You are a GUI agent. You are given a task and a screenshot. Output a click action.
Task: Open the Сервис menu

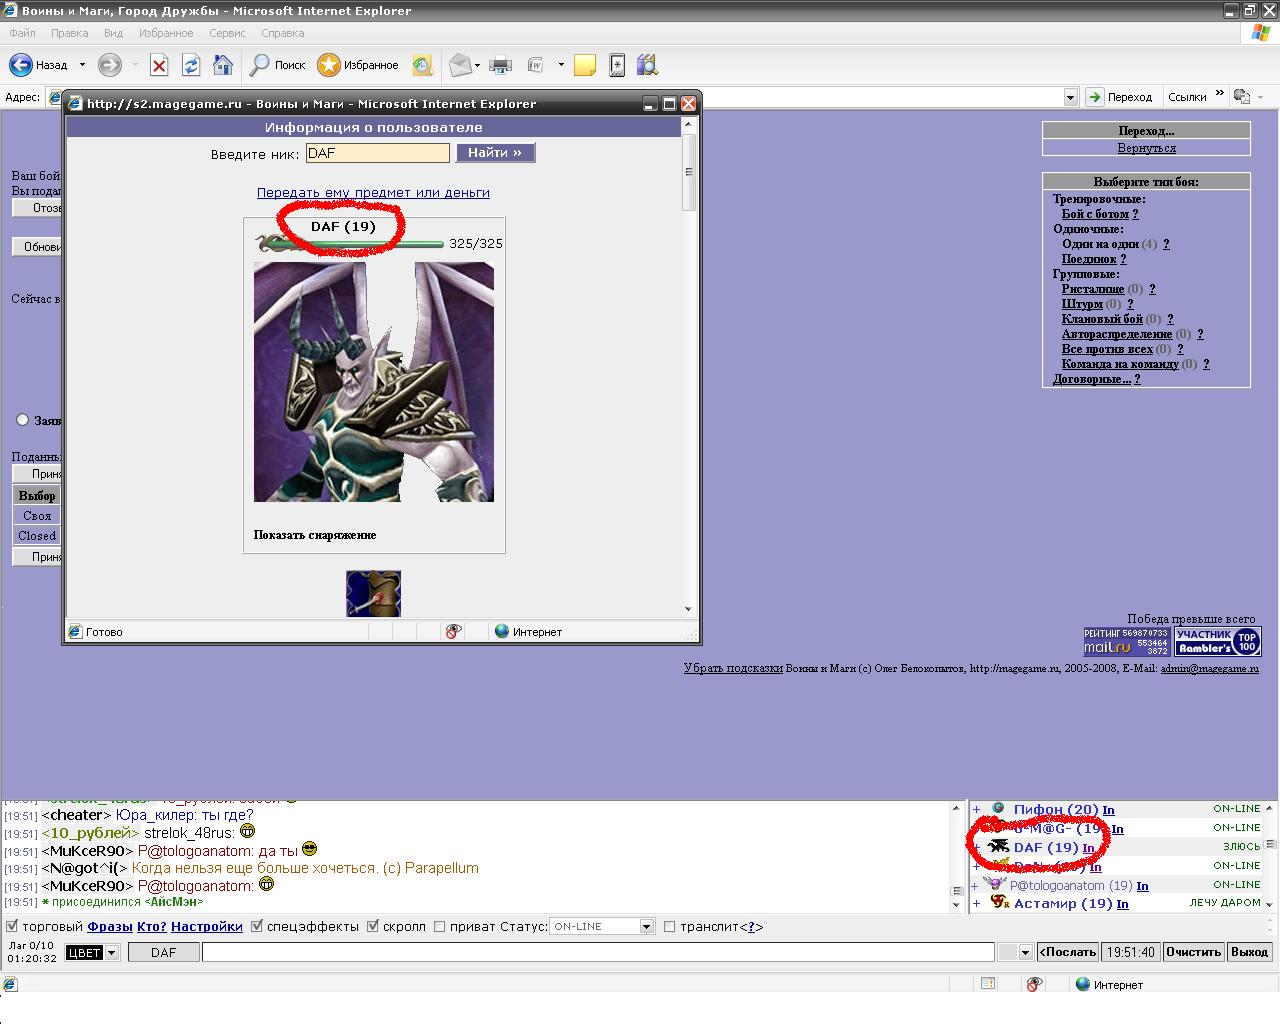[228, 33]
